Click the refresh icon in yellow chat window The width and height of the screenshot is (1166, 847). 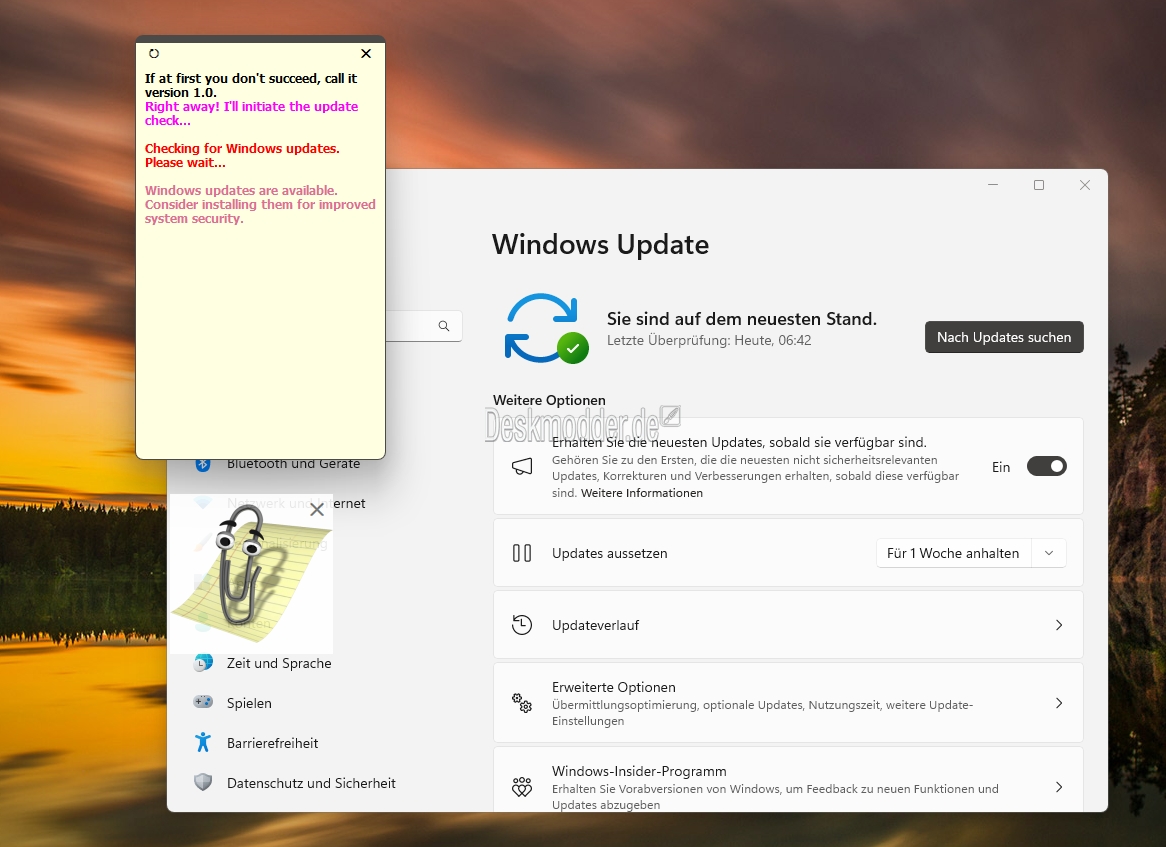coord(154,54)
